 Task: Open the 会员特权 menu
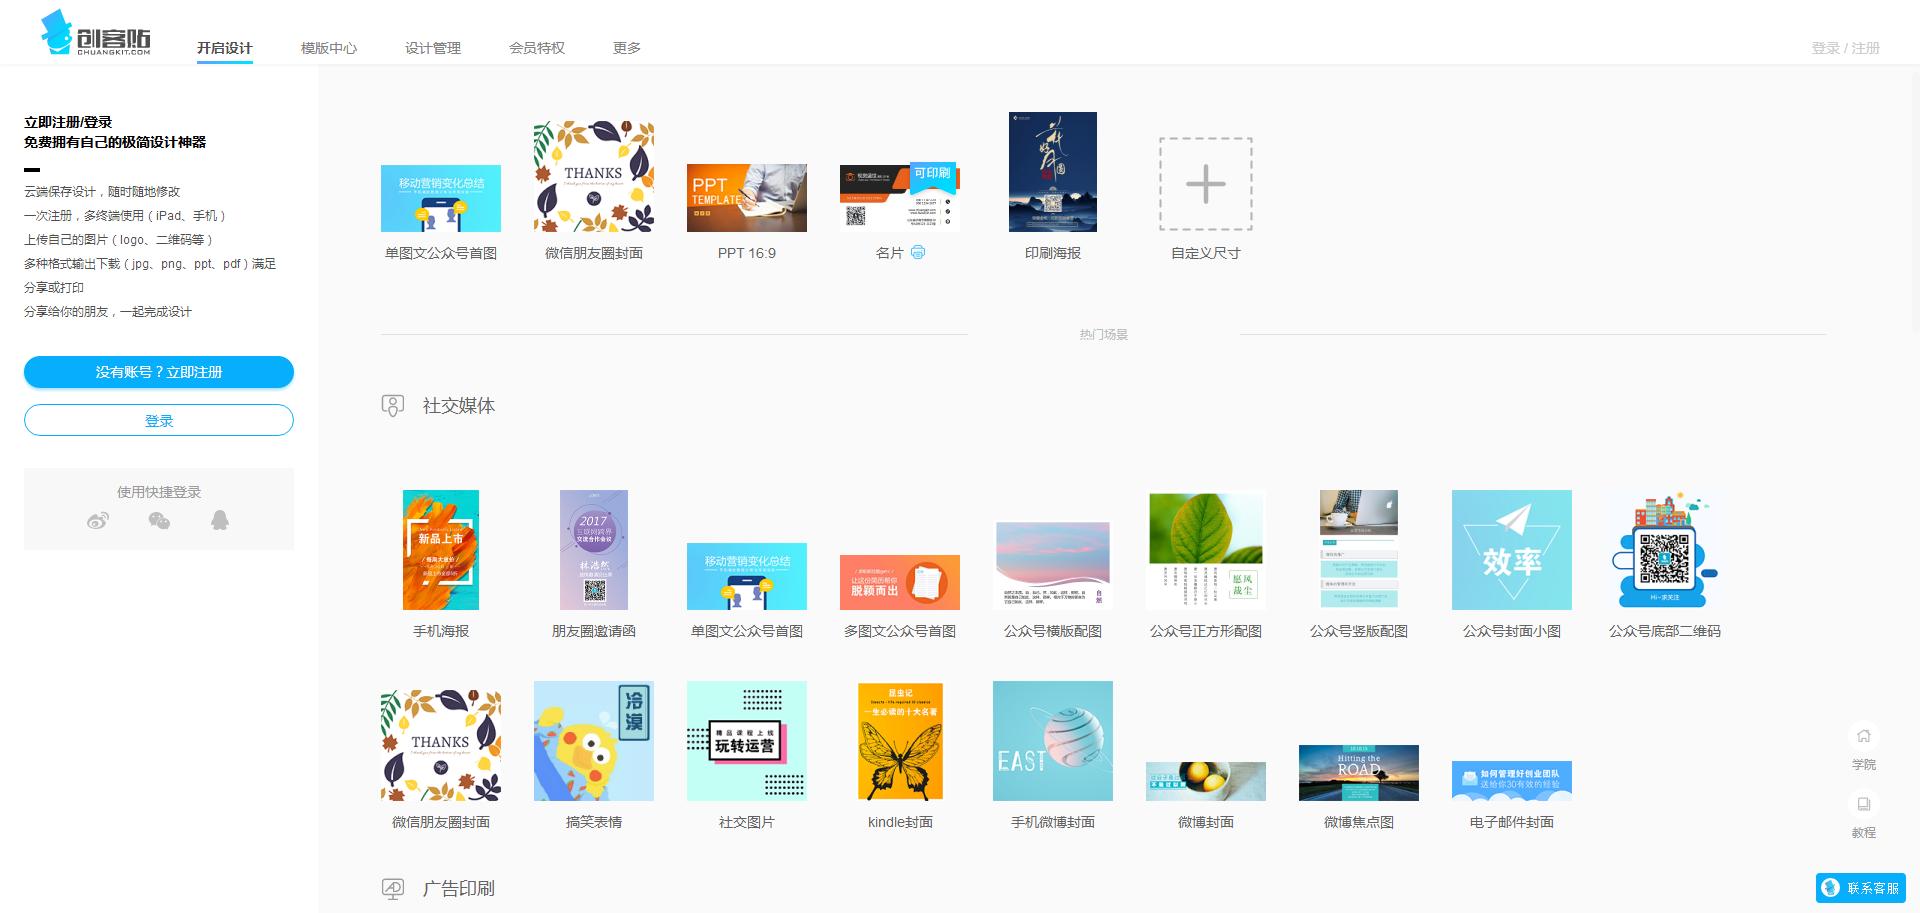pos(537,47)
